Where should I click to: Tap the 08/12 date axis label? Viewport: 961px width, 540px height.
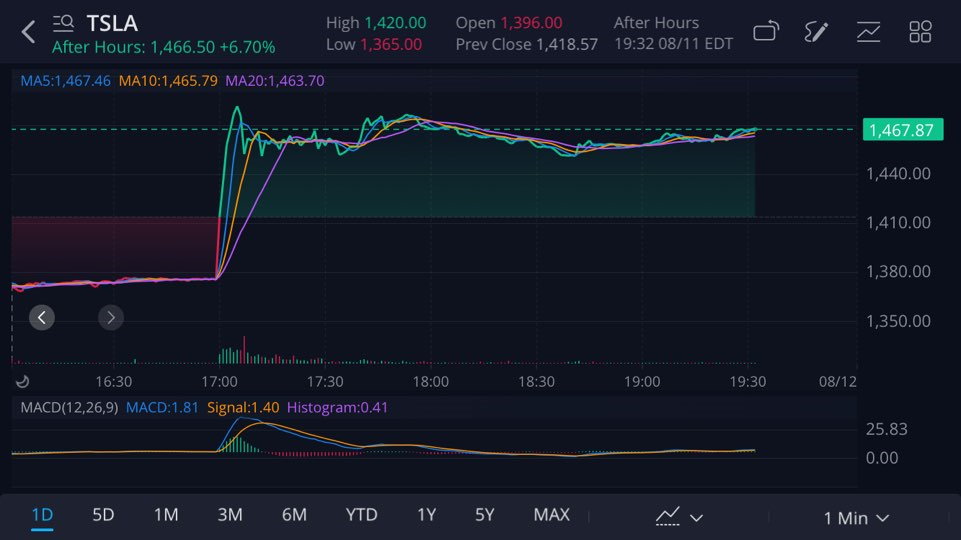point(838,382)
